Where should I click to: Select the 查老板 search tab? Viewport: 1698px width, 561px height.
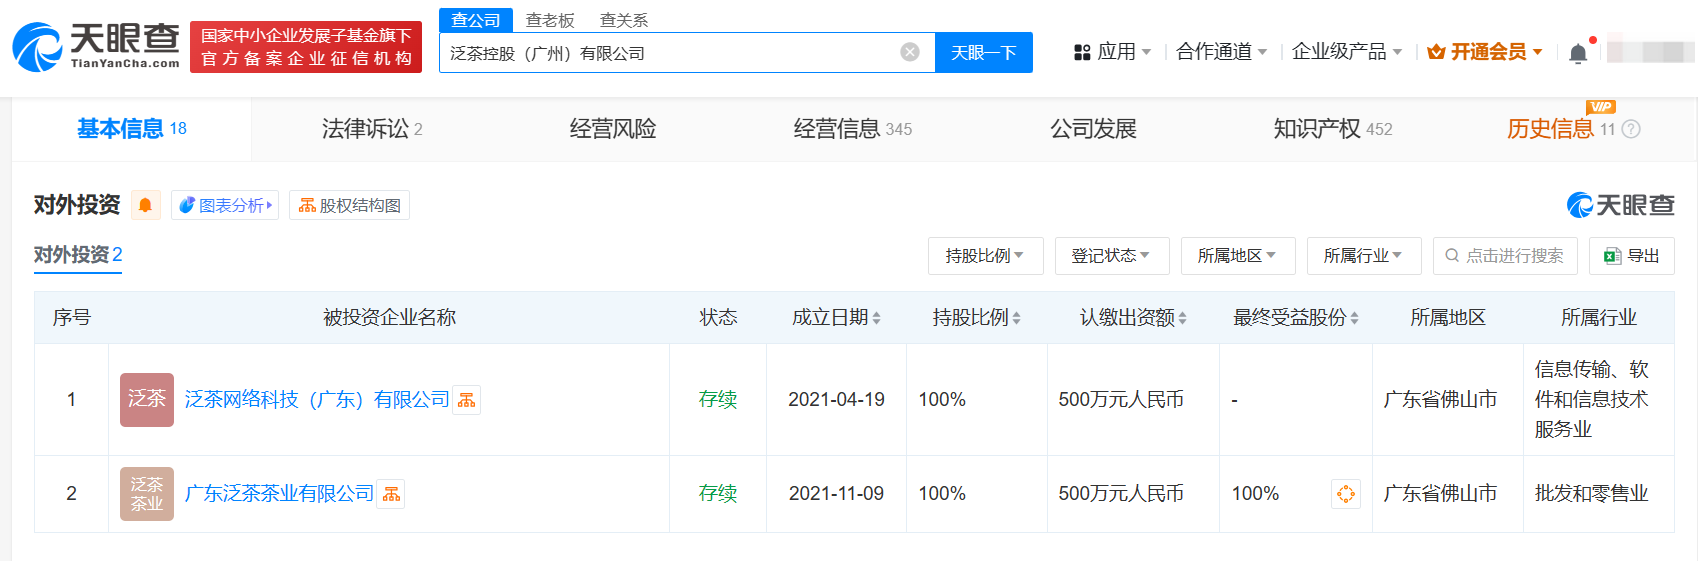(x=550, y=20)
